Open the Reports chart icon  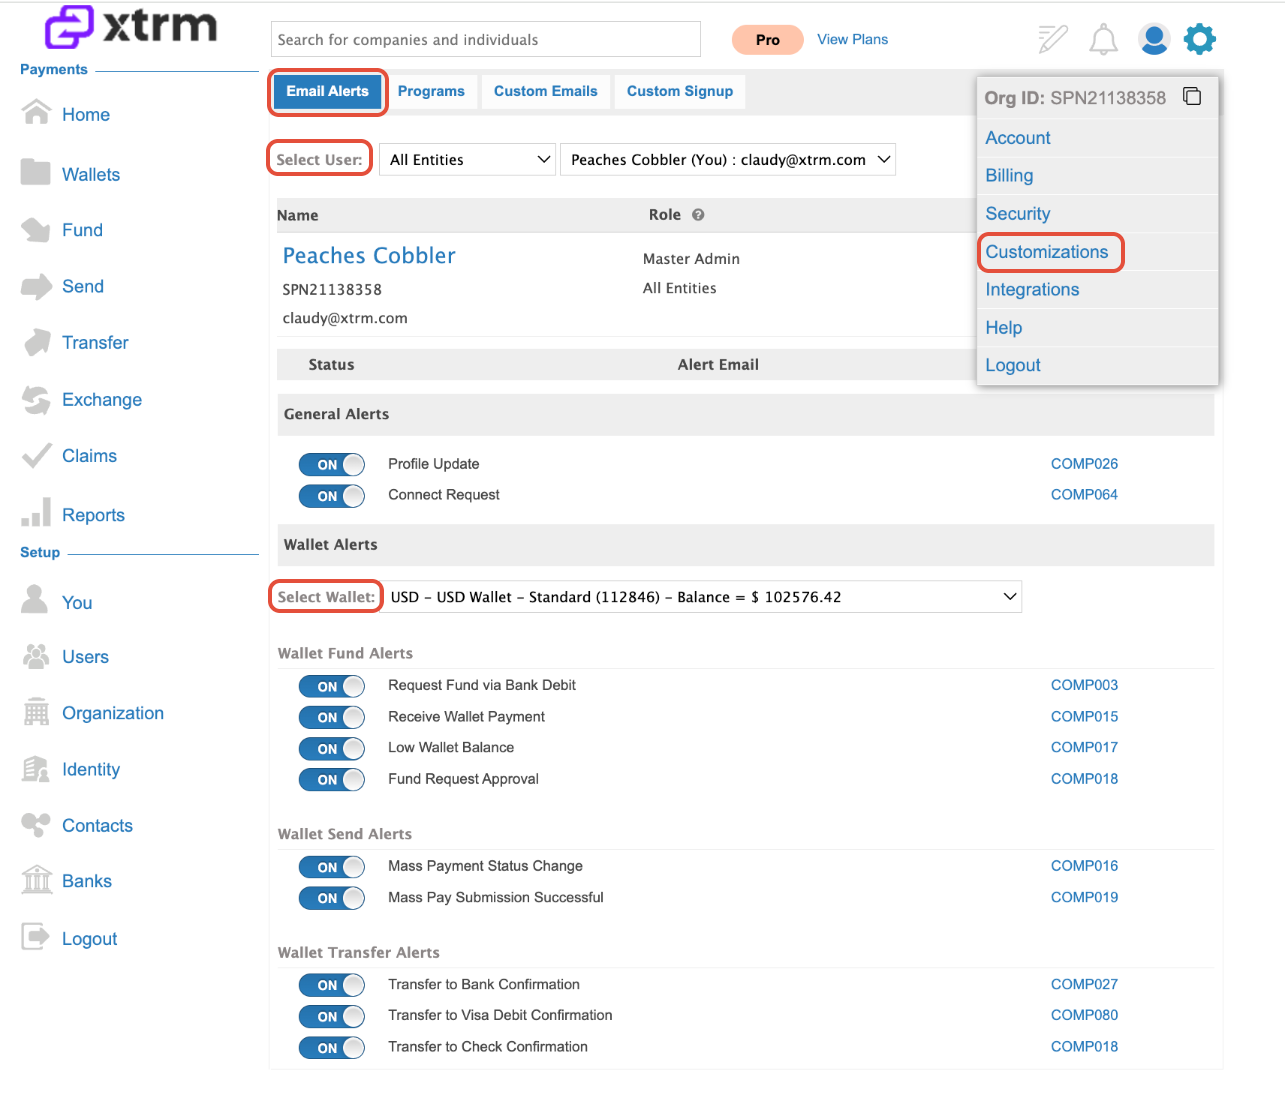(x=36, y=512)
